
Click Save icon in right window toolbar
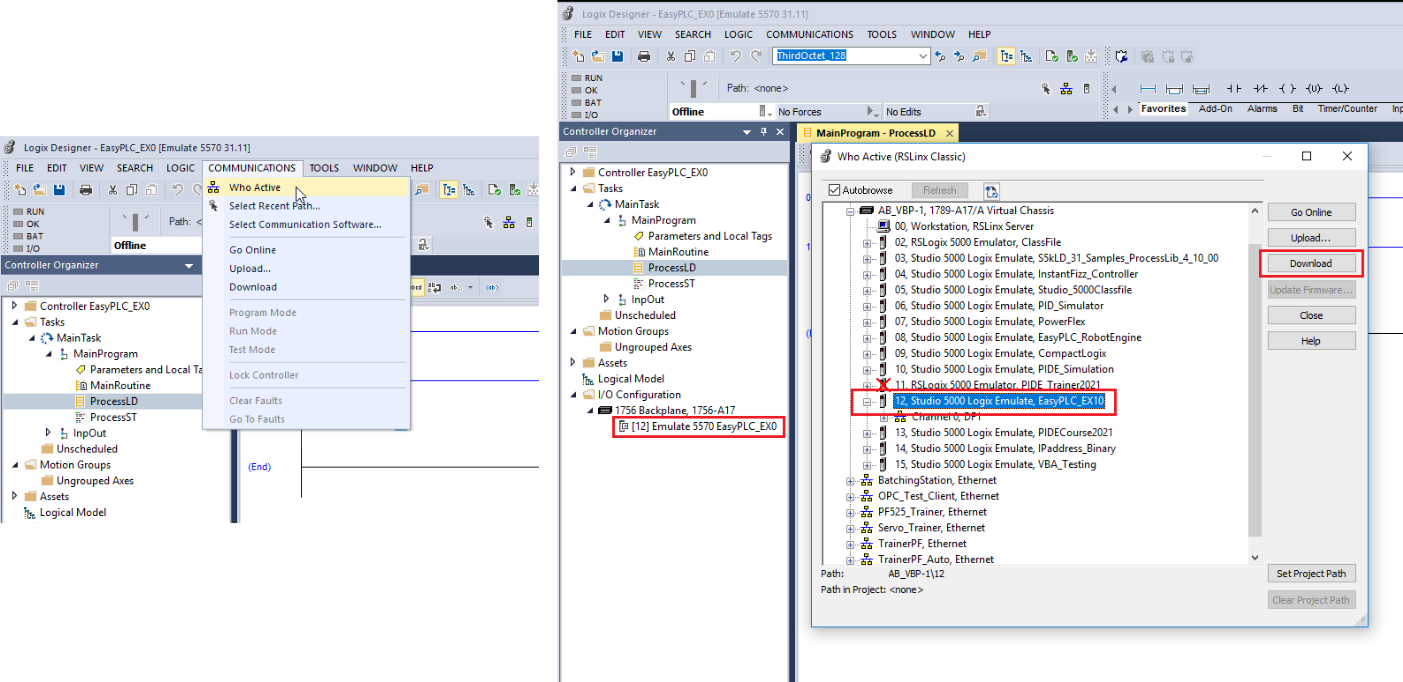click(617, 56)
